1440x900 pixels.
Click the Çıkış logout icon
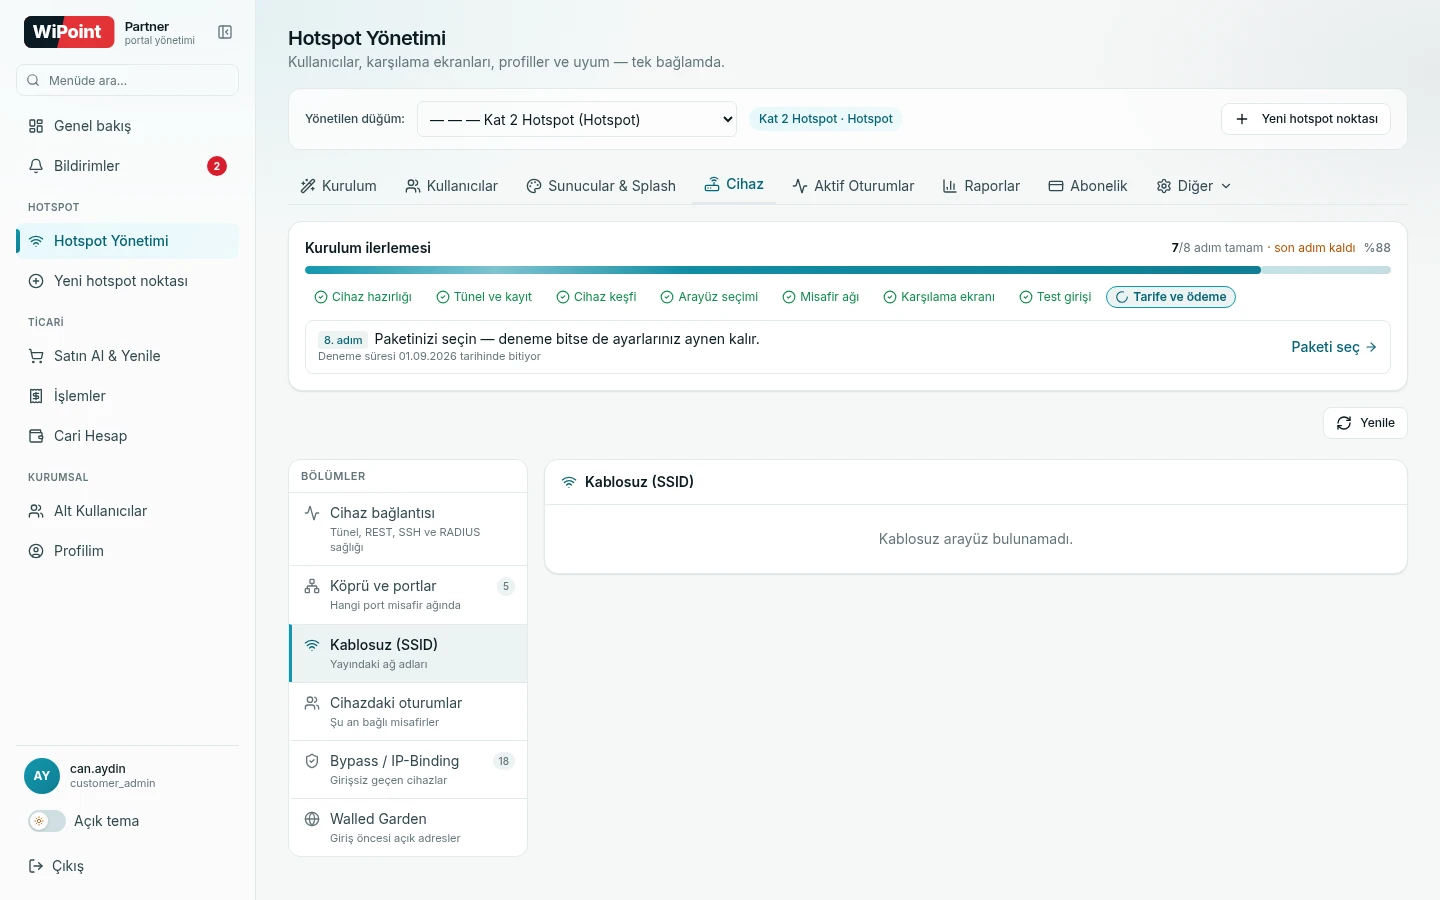36,866
